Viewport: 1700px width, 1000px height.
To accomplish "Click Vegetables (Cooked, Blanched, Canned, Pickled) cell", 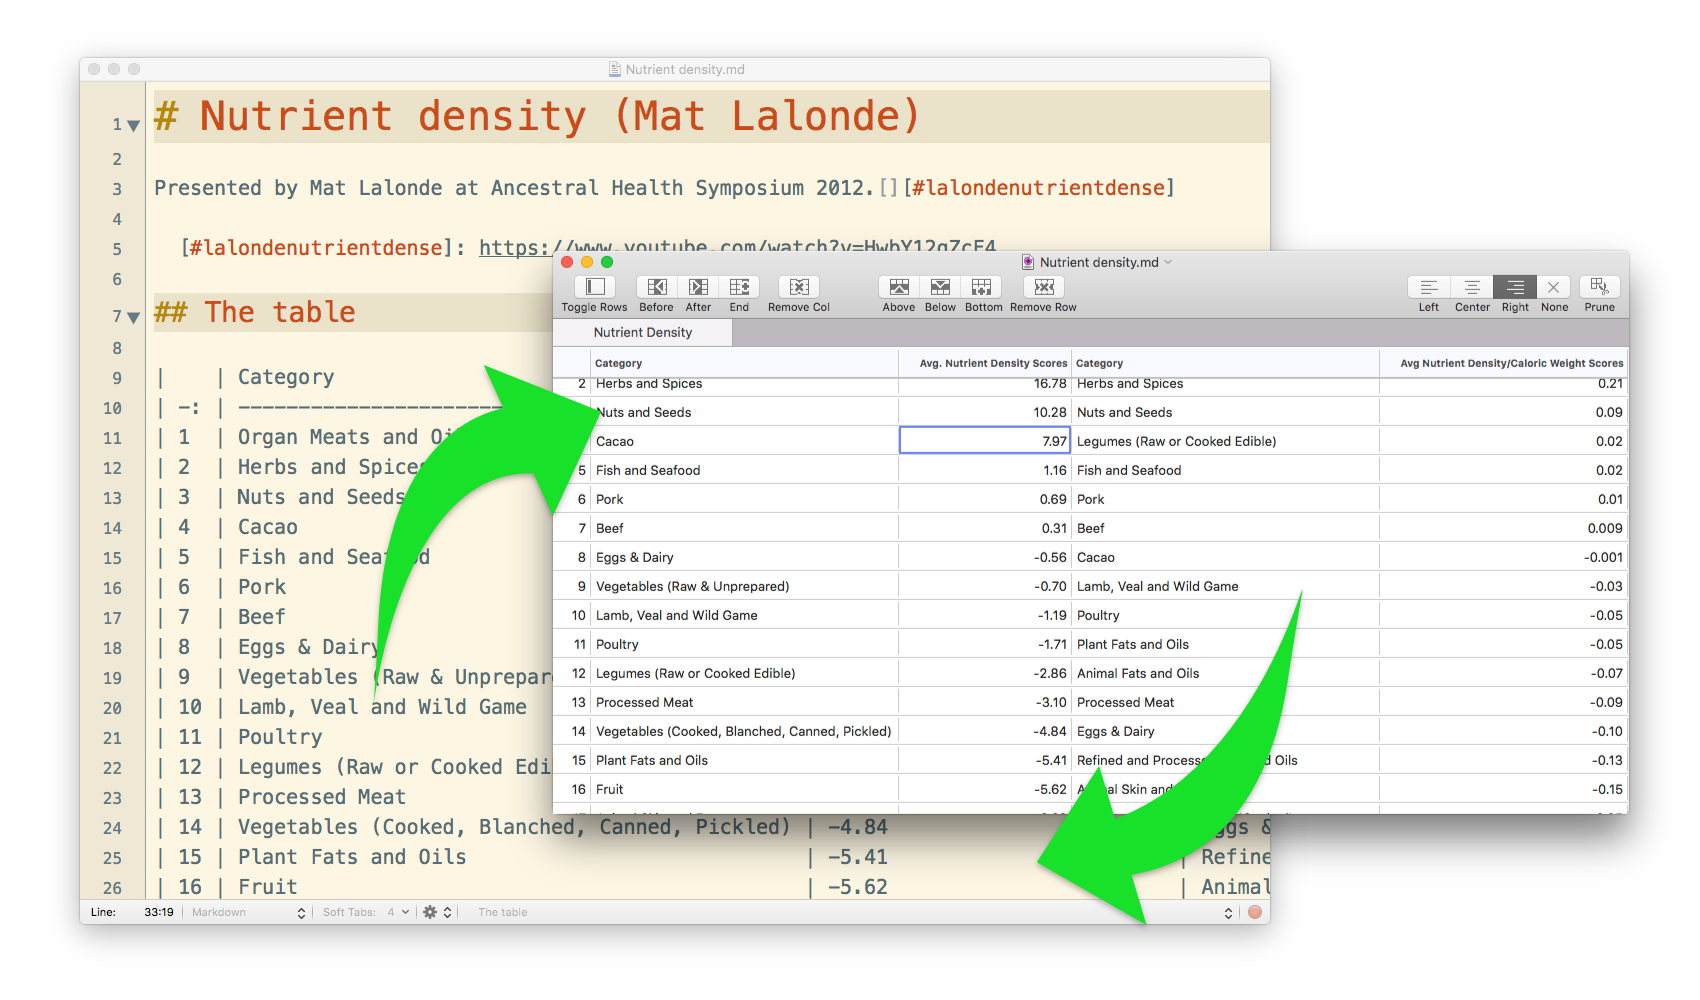I will click(744, 731).
